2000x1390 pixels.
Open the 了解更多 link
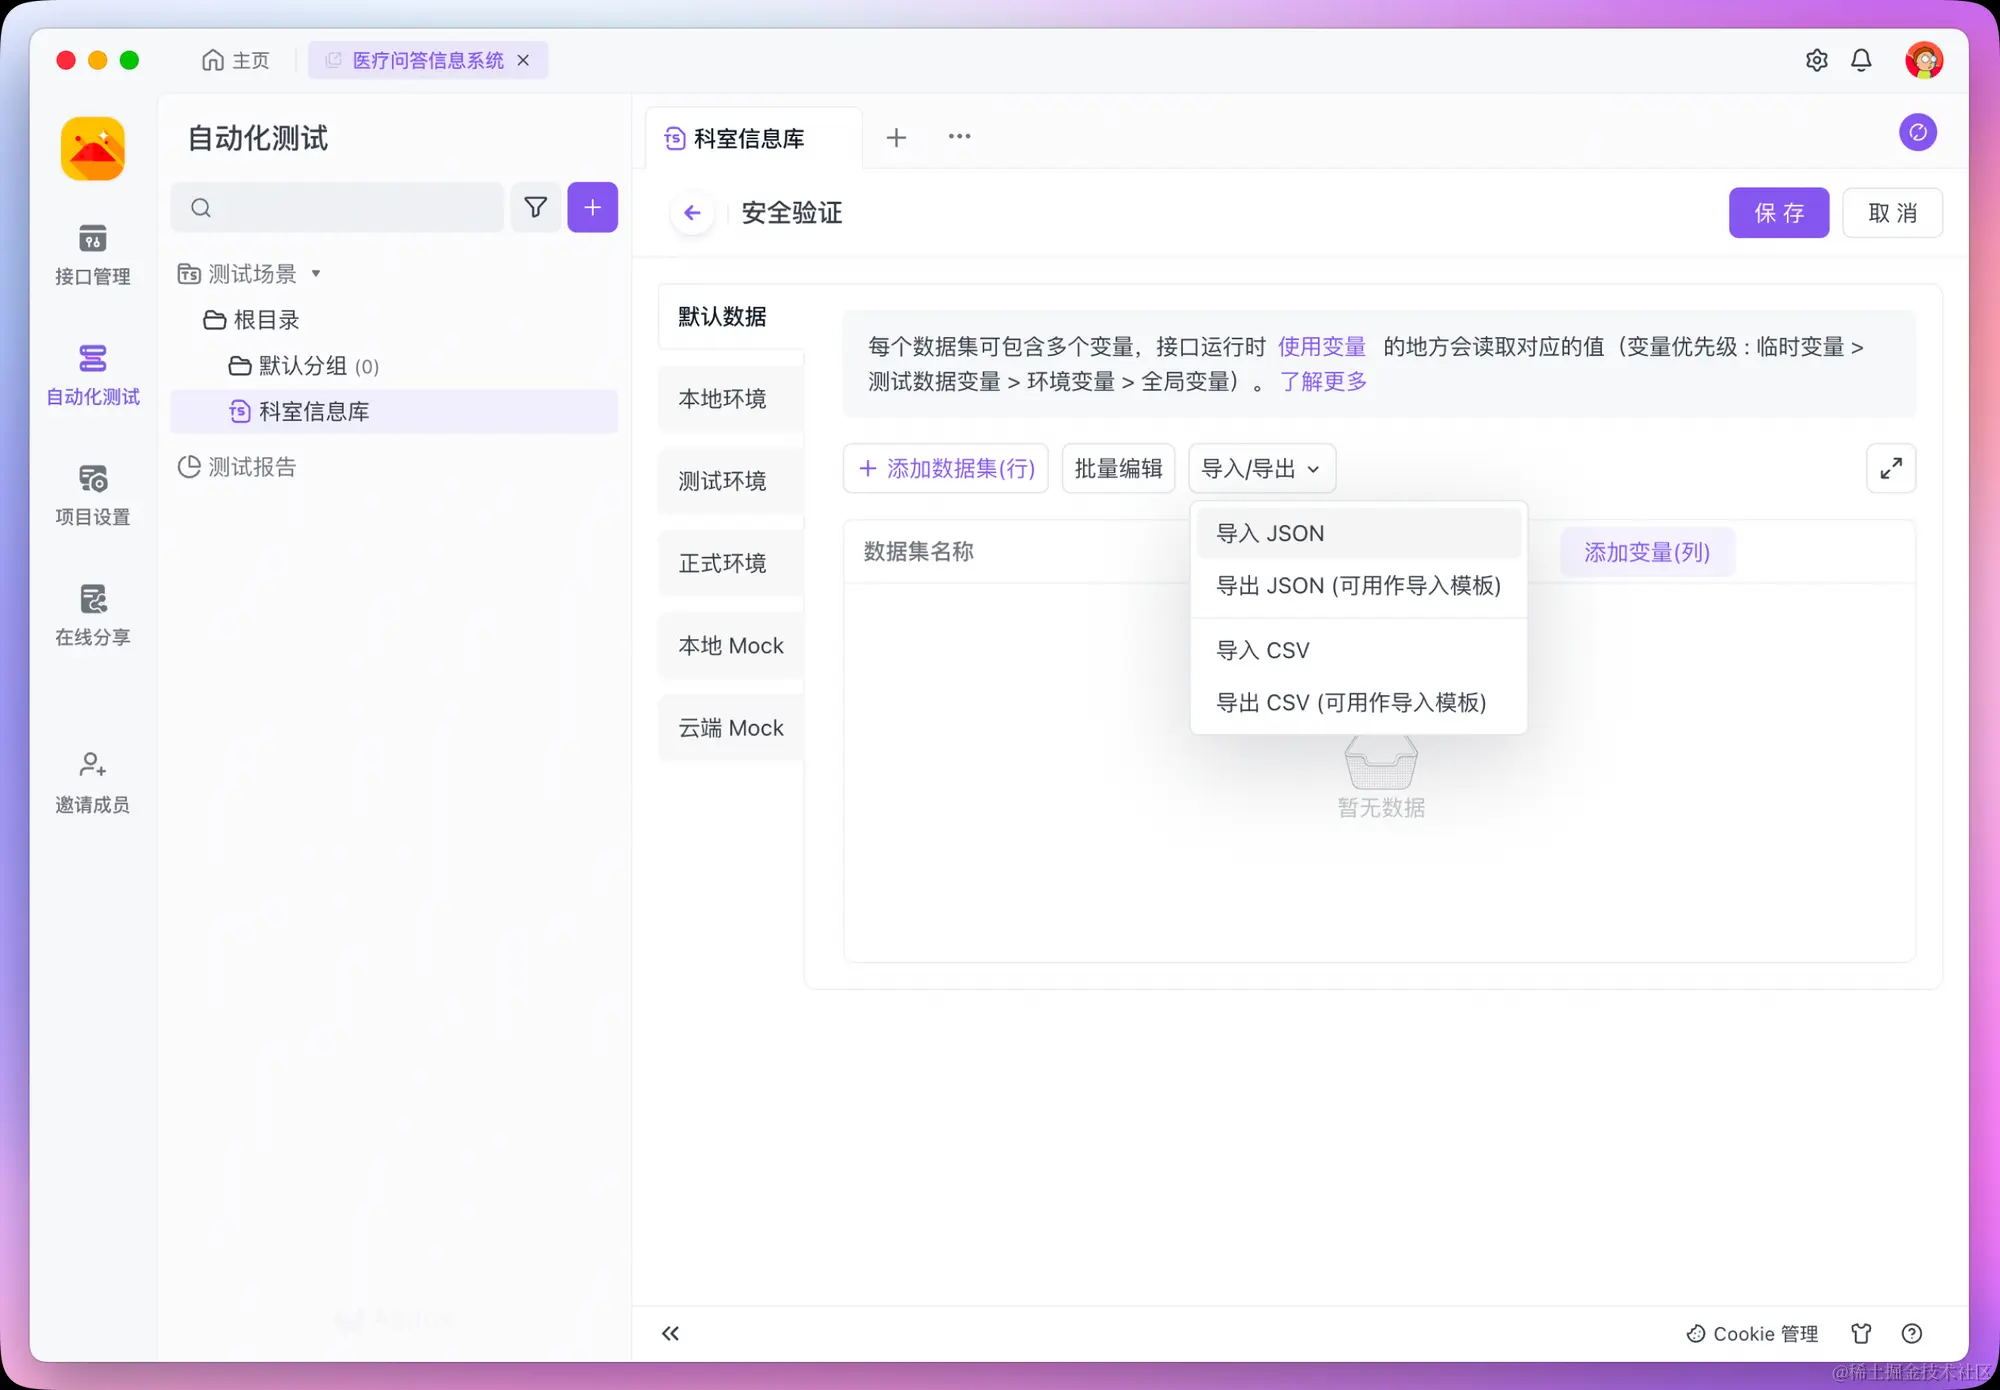point(1324,381)
